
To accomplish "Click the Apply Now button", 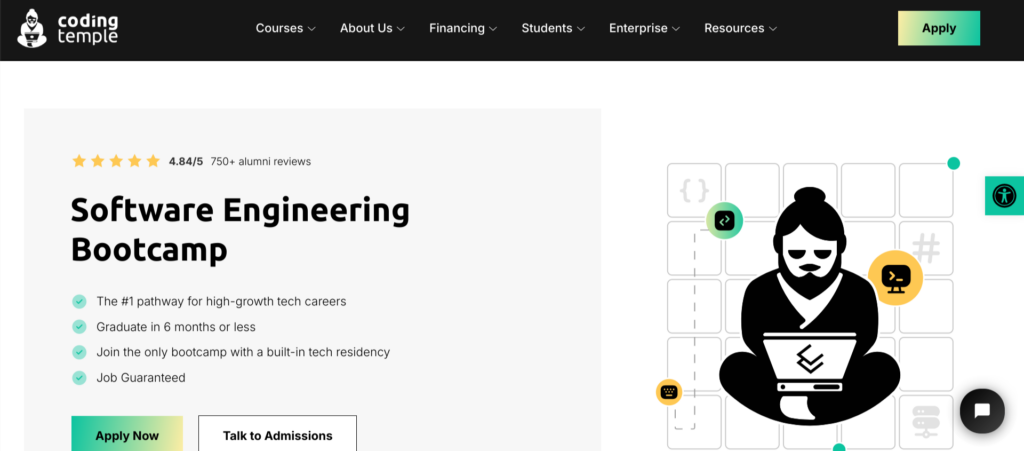I will [x=127, y=435].
